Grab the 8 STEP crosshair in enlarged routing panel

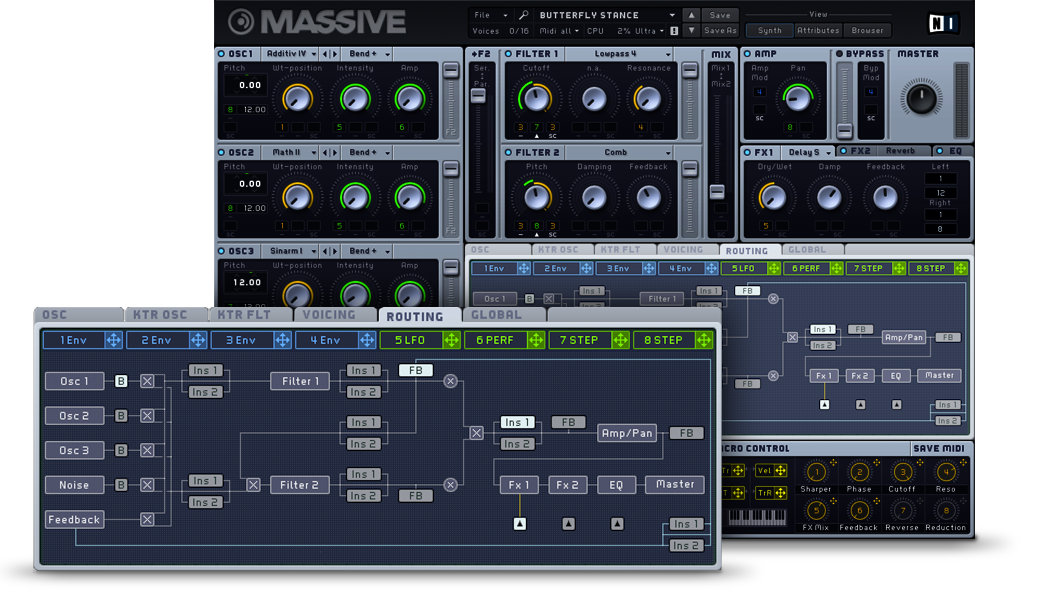704,340
